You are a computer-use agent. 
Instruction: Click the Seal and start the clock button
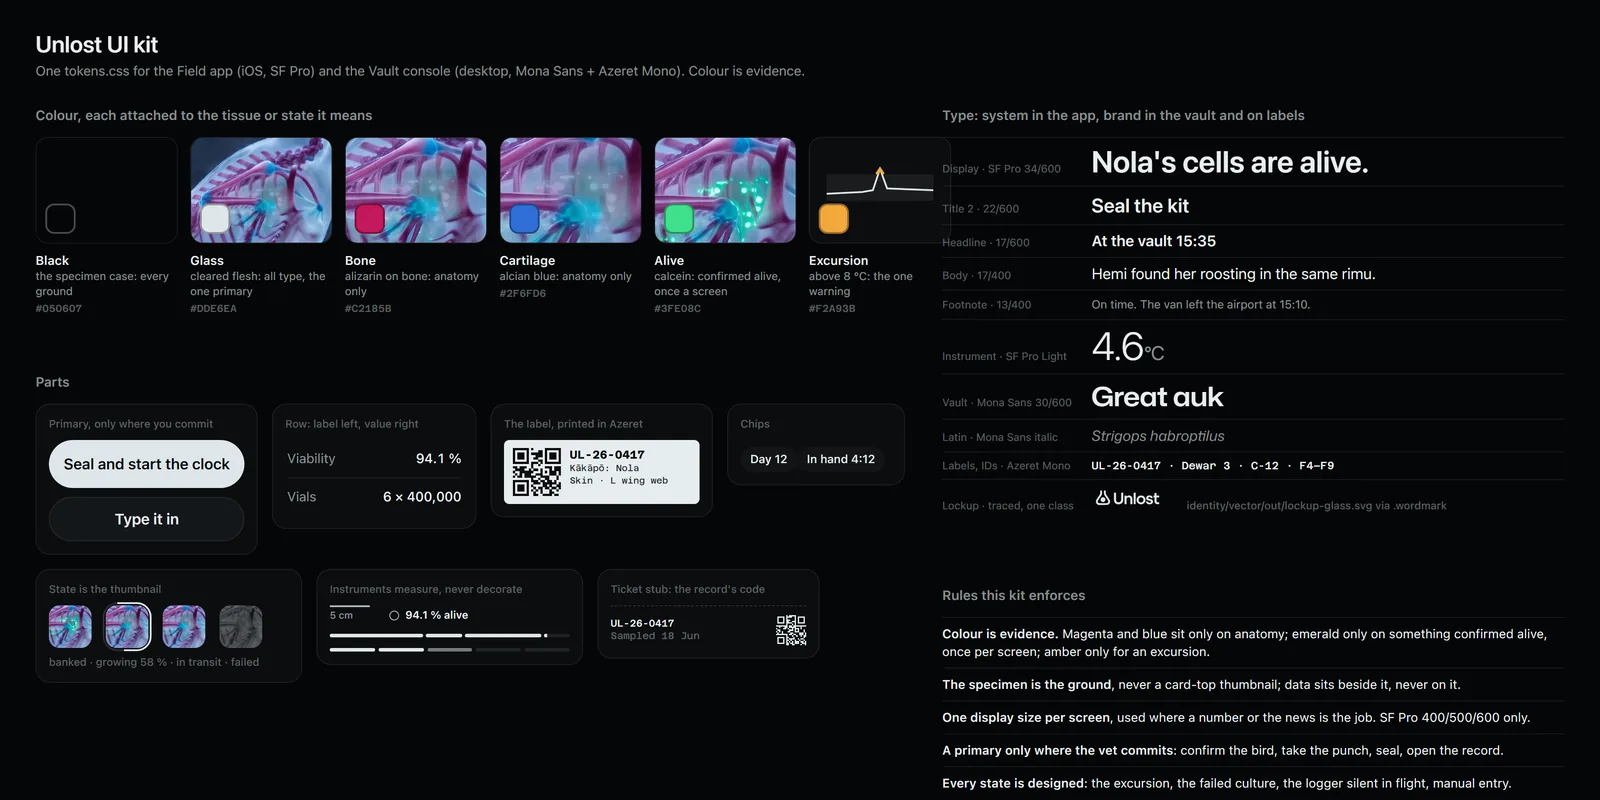(x=147, y=464)
